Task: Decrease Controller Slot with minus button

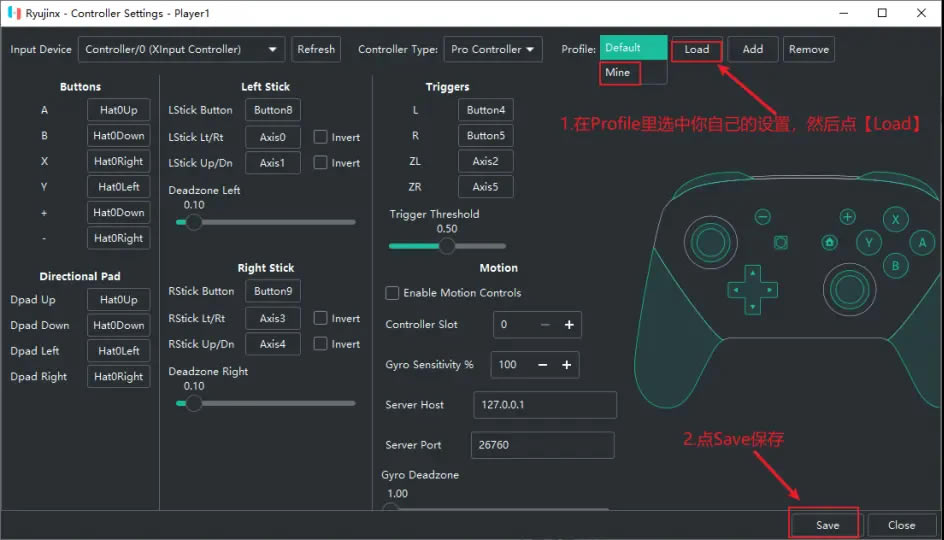Action: pos(545,324)
